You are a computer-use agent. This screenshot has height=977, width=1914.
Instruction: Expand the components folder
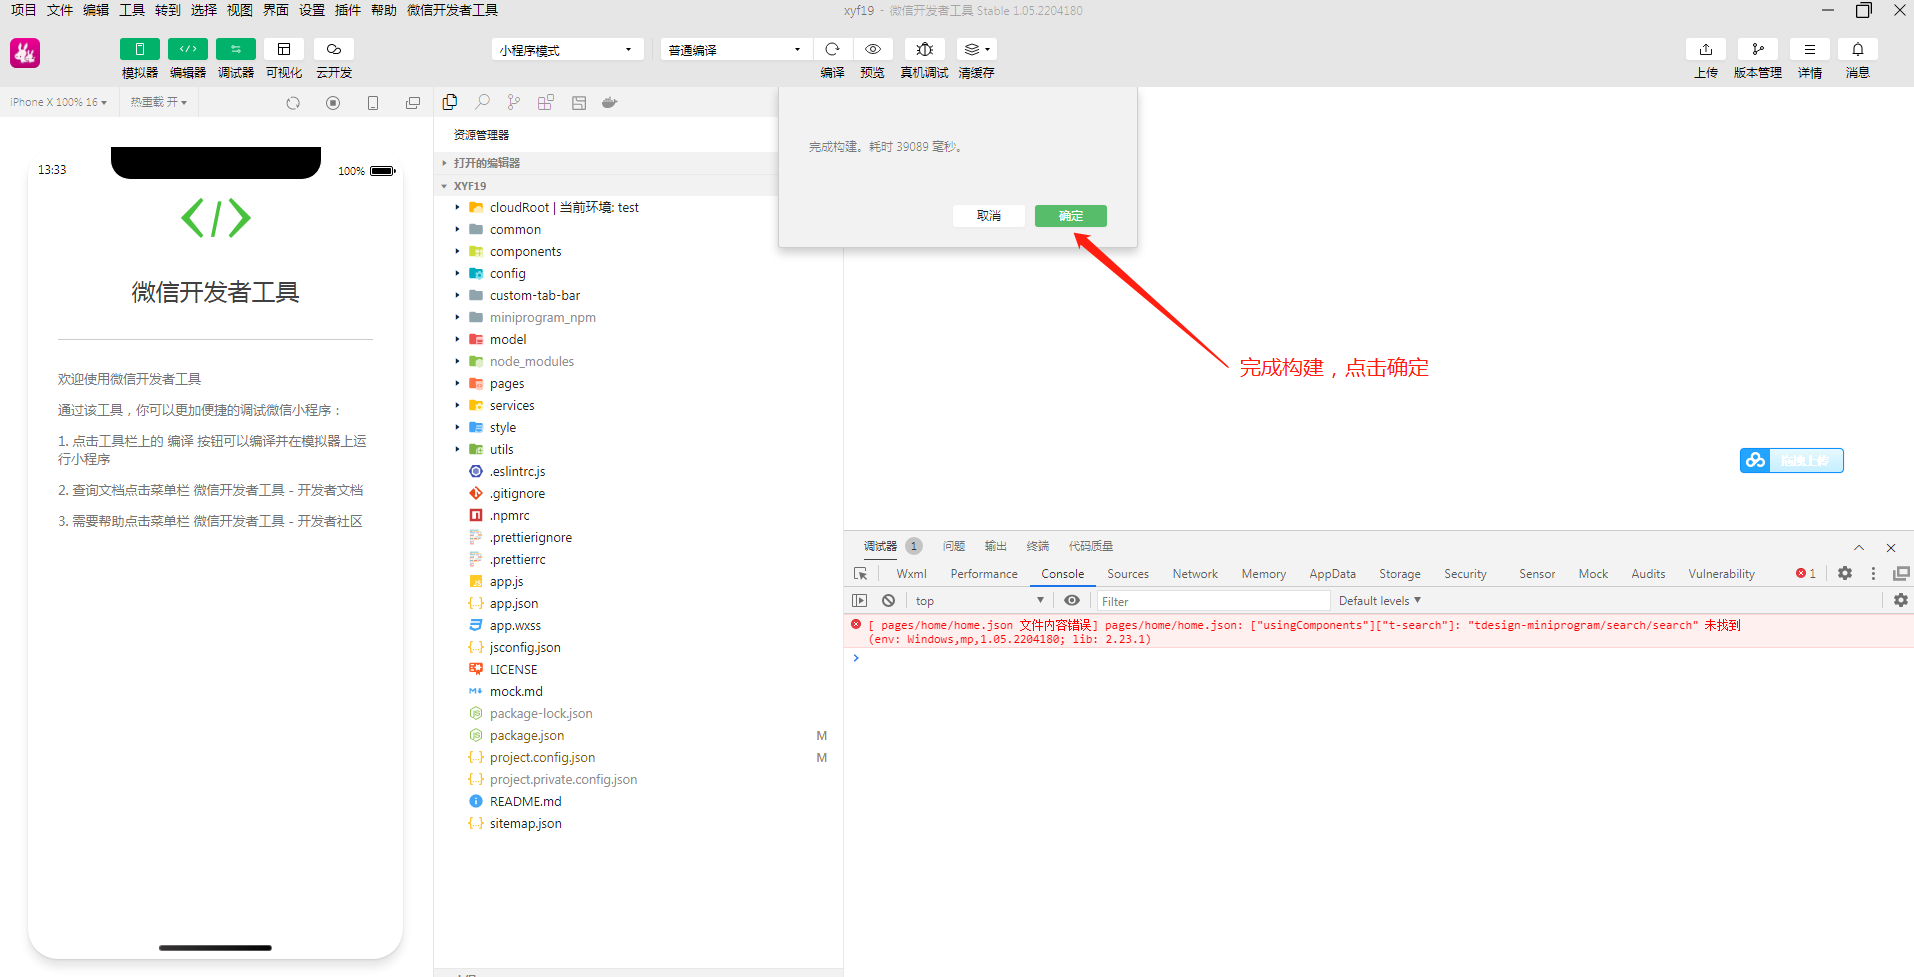click(x=525, y=252)
